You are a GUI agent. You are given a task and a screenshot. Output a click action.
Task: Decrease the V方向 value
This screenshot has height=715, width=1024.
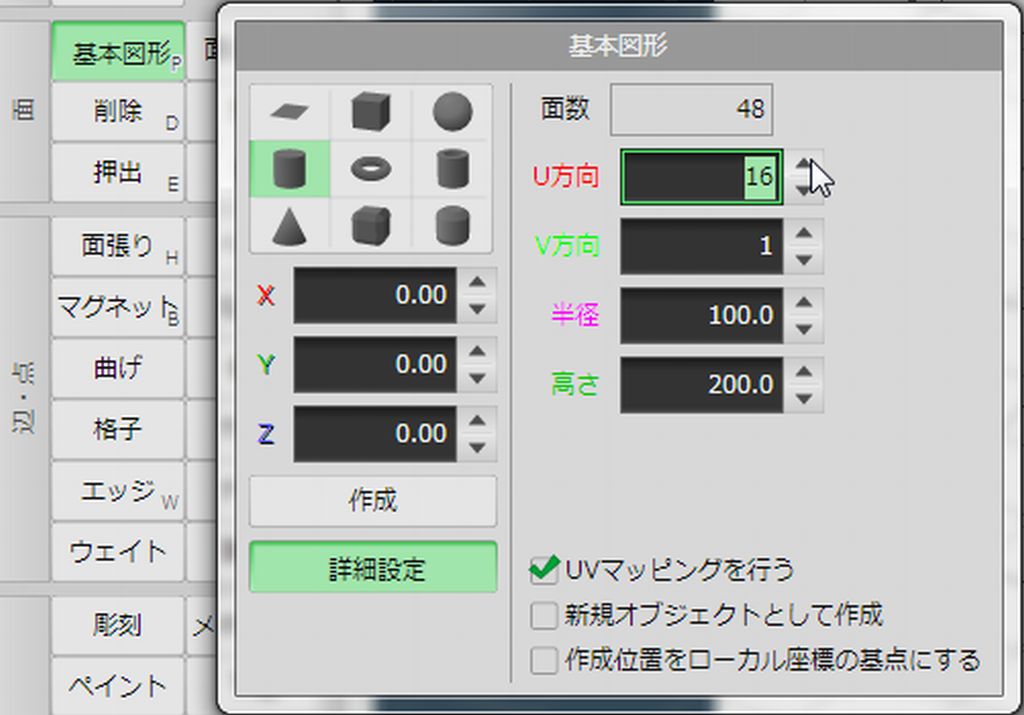click(804, 260)
